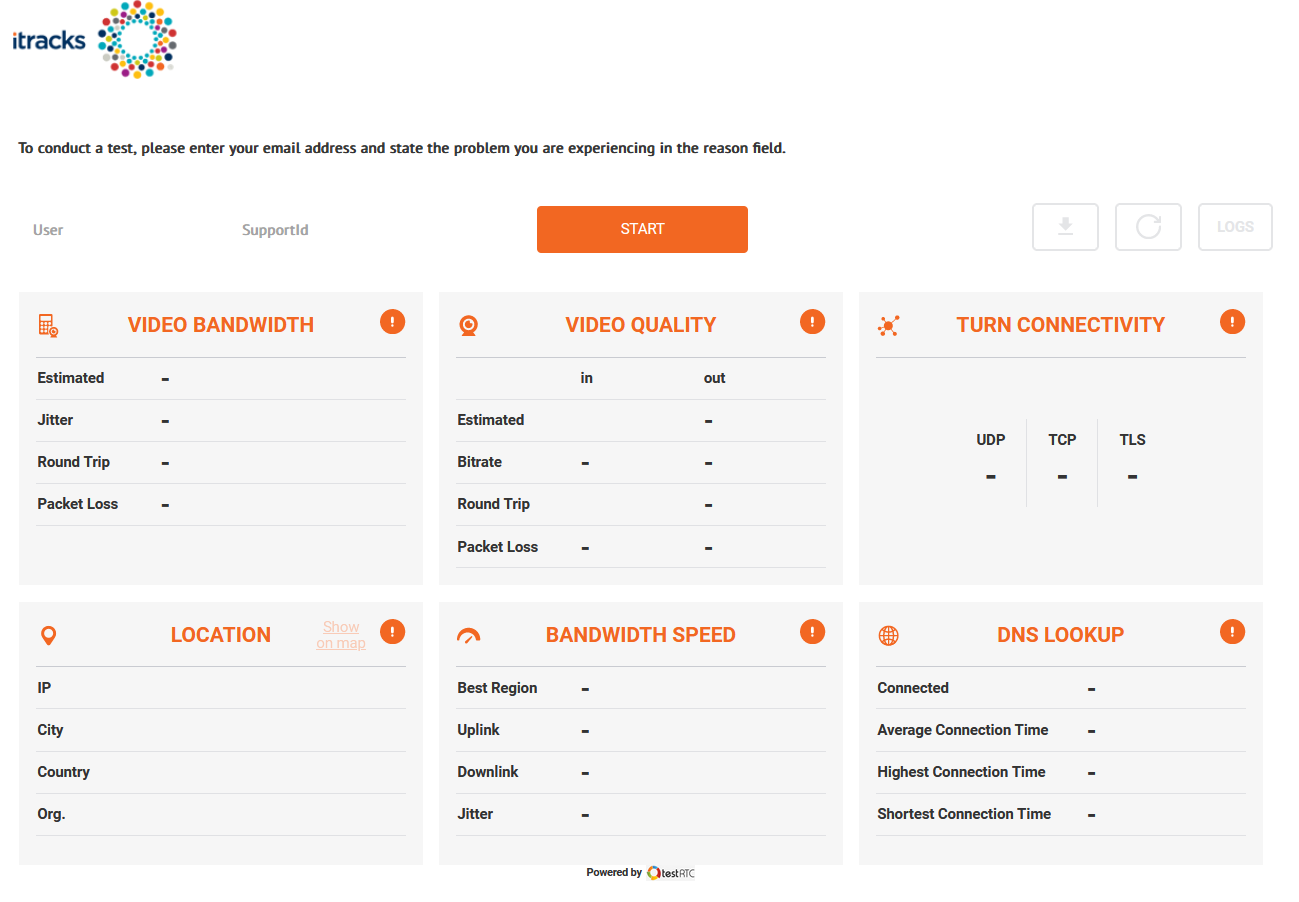This screenshot has width=1299, height=902.
Task: Click Round Trip in Video Bandwidth
Action: pos(221,463)
